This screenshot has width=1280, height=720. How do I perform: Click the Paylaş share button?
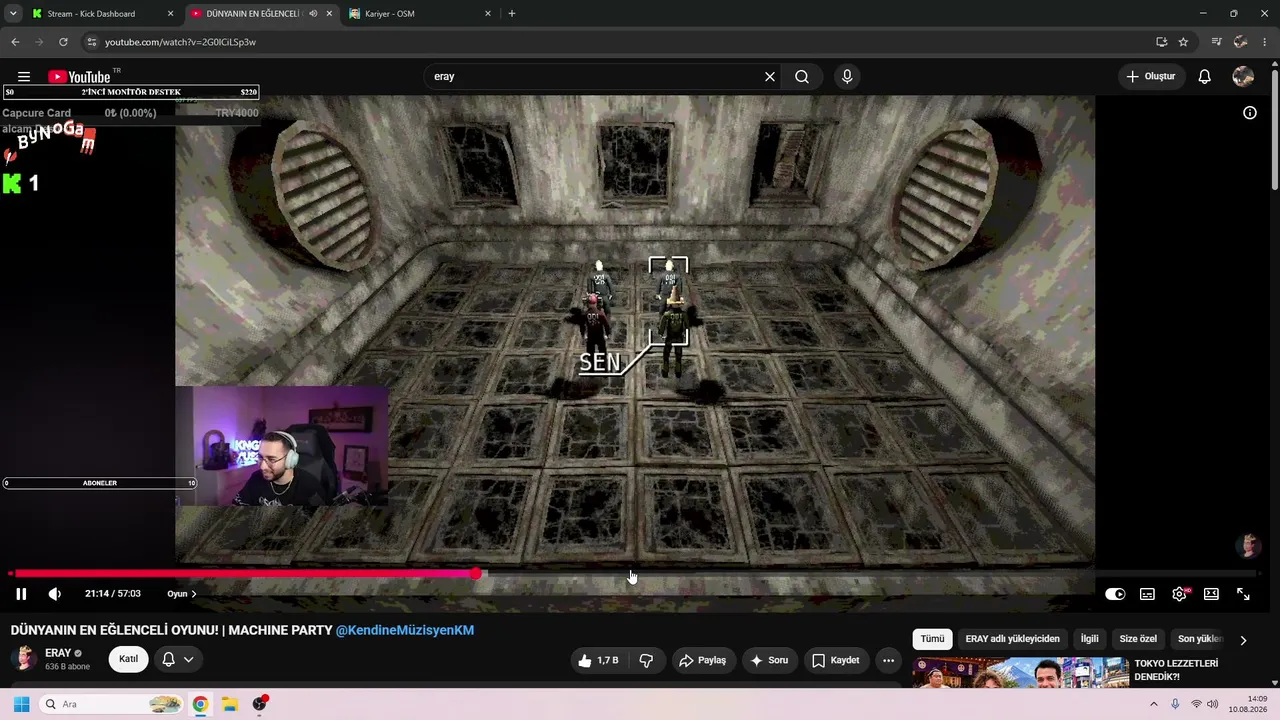point(702,660)
